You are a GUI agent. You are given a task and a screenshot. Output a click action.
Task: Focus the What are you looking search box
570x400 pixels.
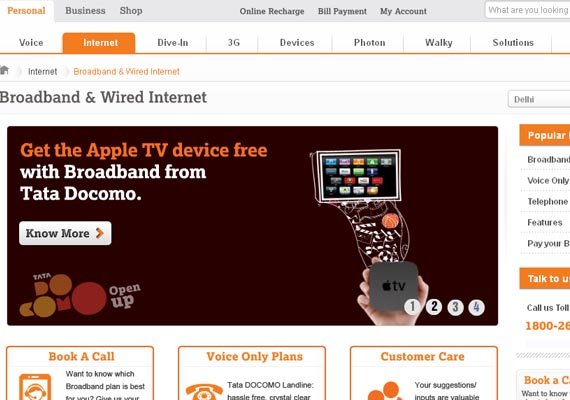click(527, 10)
